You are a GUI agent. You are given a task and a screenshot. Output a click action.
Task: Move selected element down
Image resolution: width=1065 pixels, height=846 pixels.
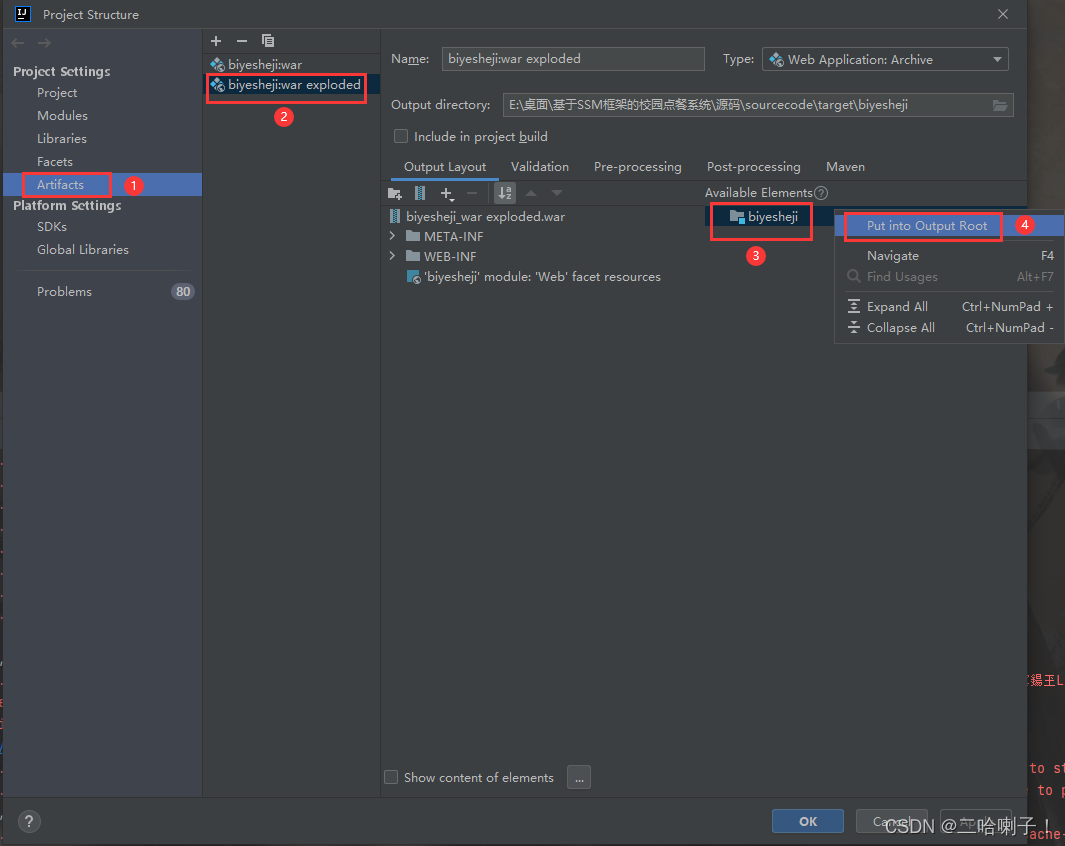pos(557,194)
